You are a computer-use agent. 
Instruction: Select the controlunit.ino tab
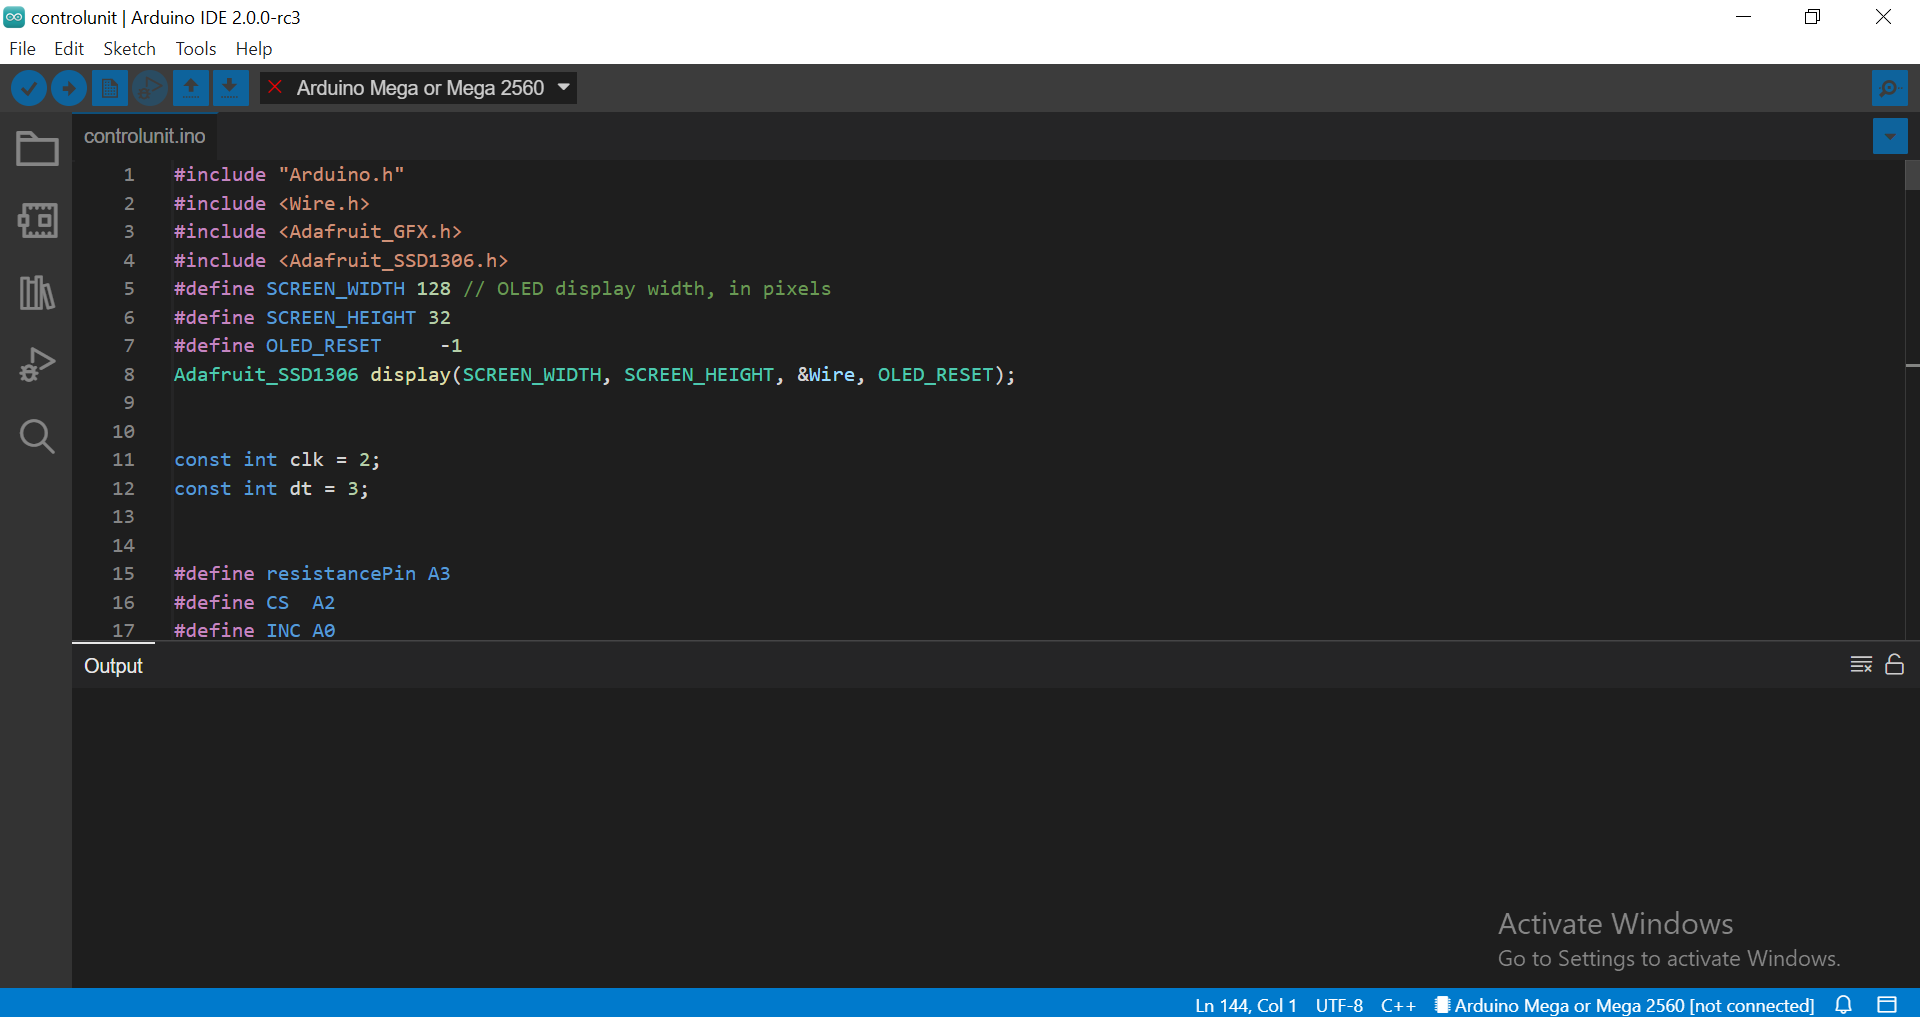click(x=144, y=136)
